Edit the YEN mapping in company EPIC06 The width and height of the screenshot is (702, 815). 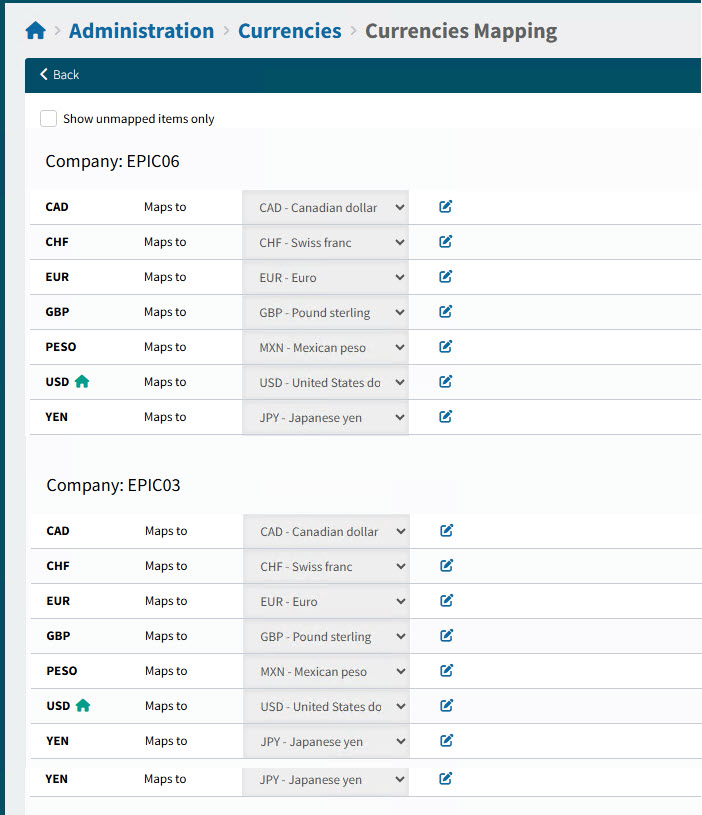click(x=446, y=417)
